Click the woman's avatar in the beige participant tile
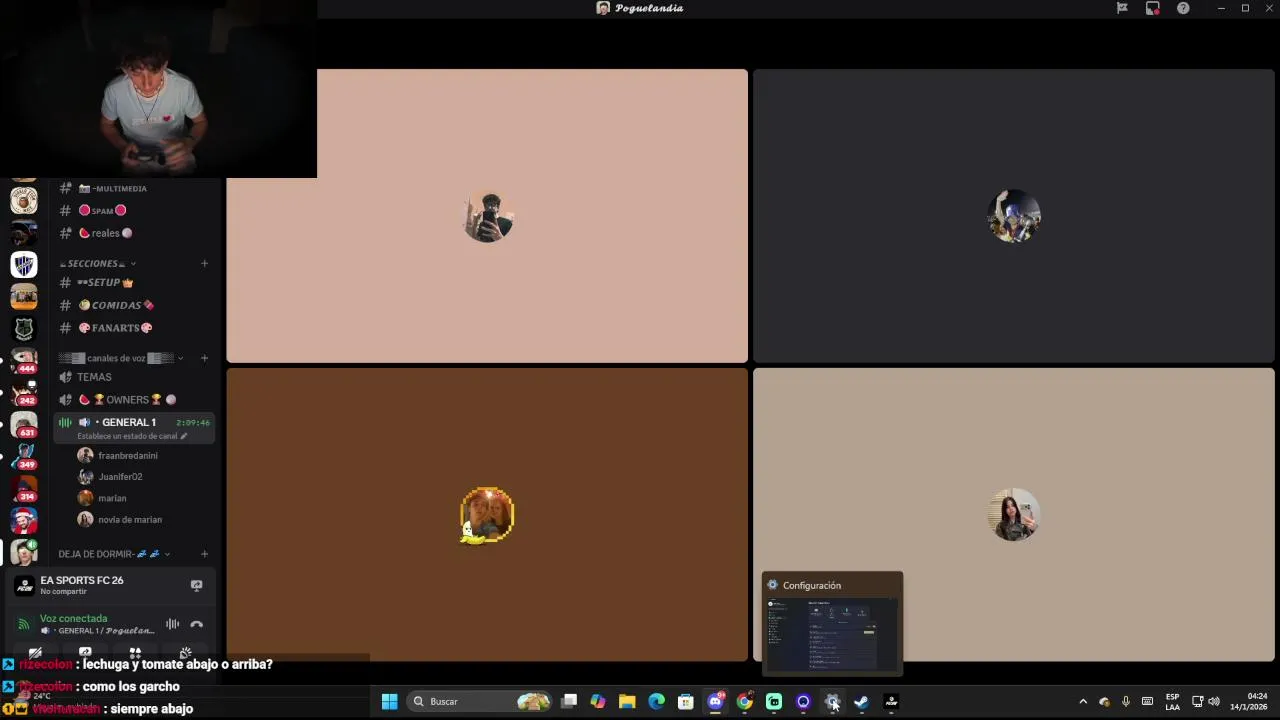This screenshot has width=1280, height=720. (x=1014, y=515)
